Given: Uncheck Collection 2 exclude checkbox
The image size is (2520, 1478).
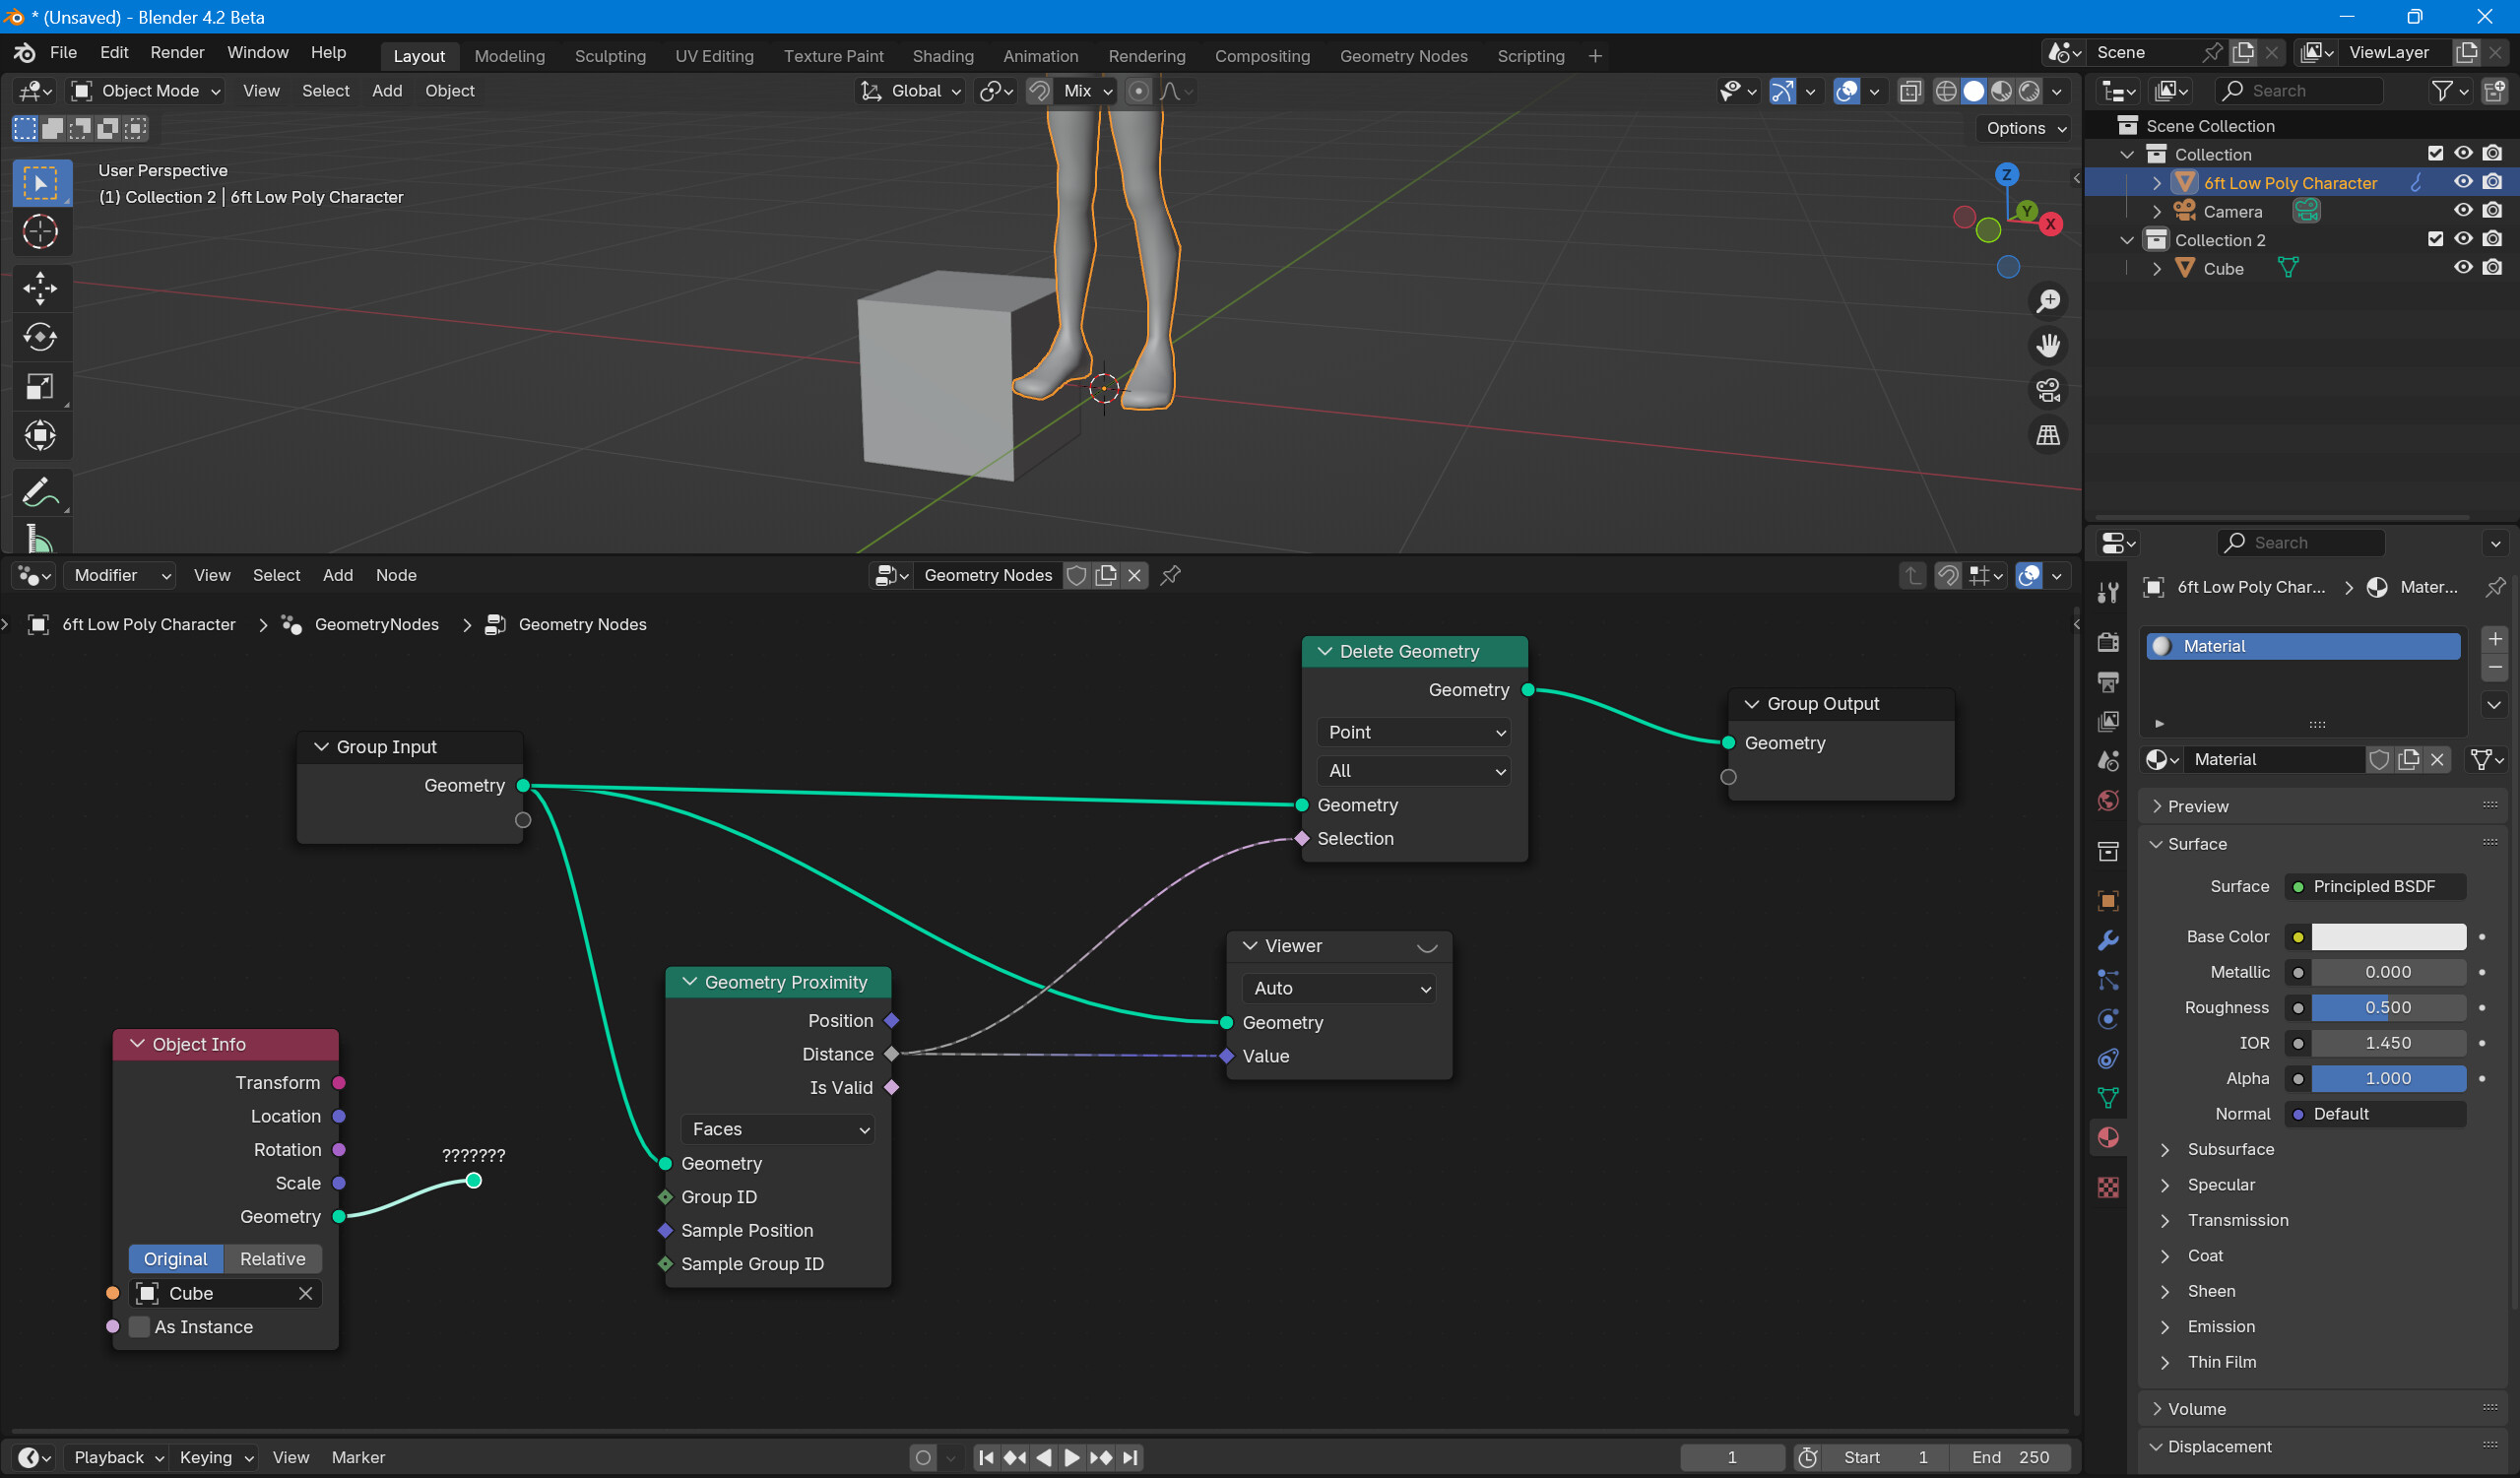Looking at the screenshot, I should pos(2435,239).
